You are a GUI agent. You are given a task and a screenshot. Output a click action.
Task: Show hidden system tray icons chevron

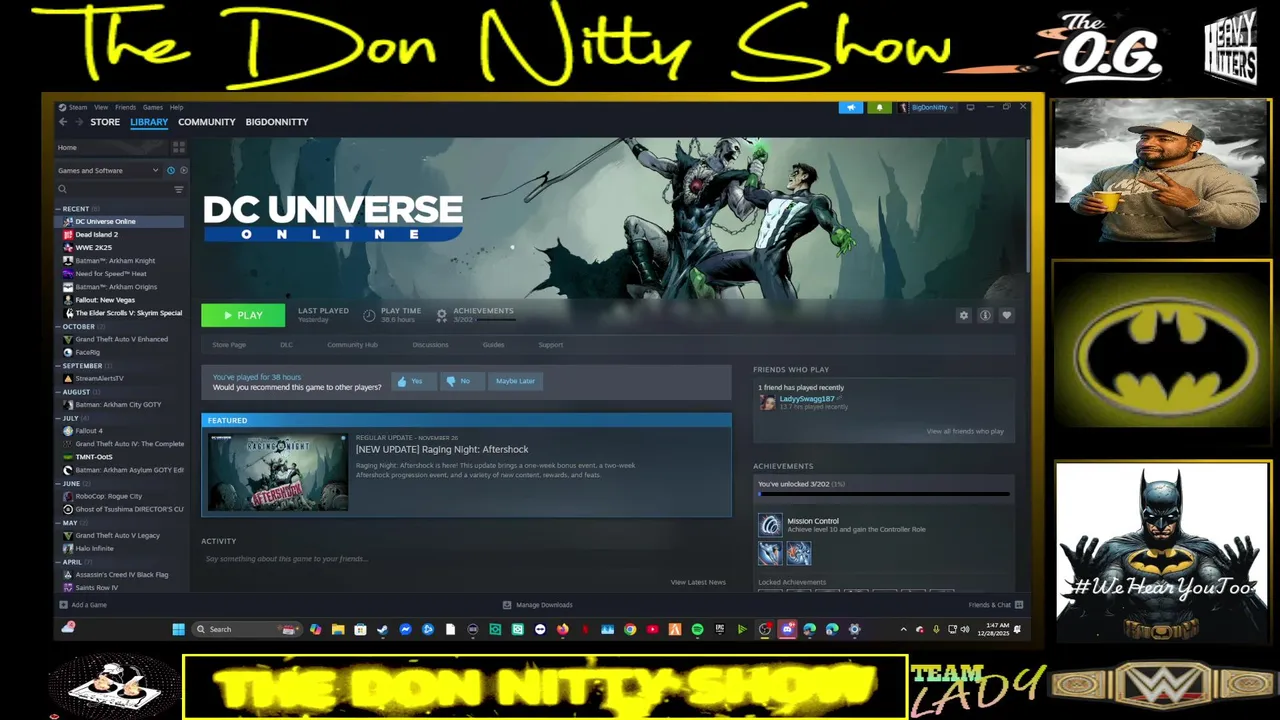coord(904,629)
